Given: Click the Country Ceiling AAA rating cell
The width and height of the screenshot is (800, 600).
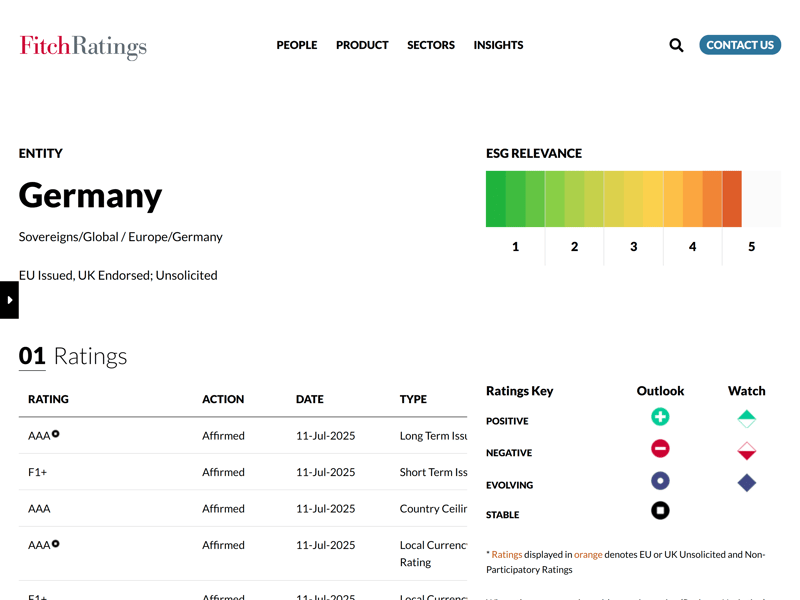Looking at the screenshot, I should 39,509.
